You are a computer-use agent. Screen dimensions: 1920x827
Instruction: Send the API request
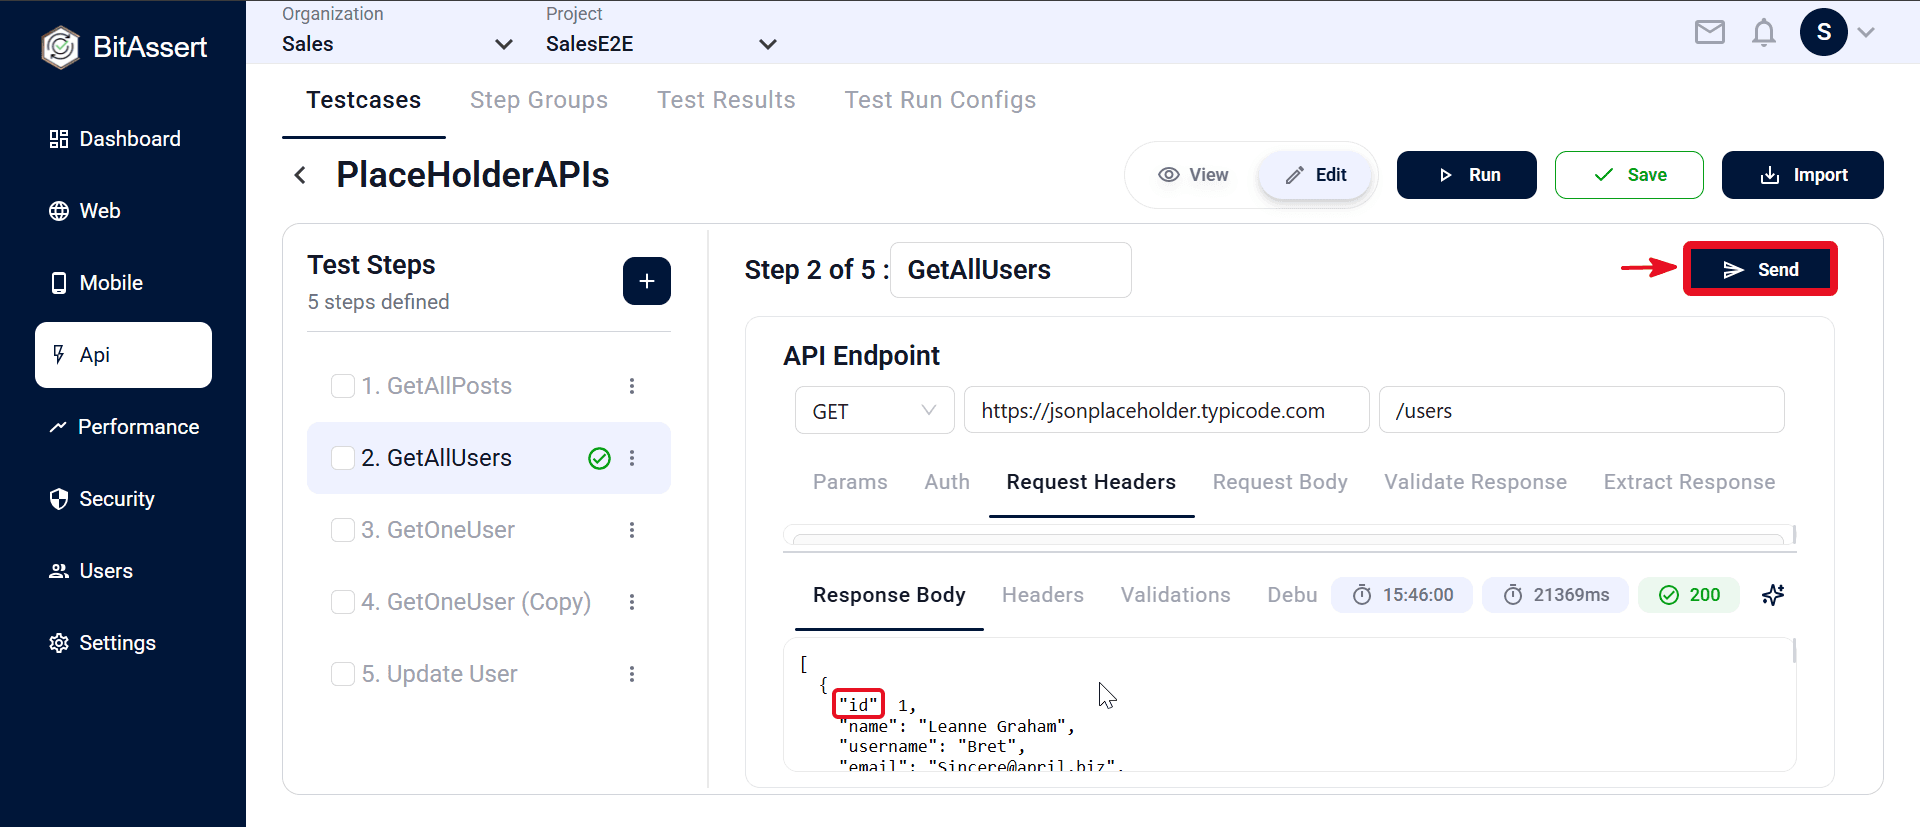tap(1760, 269)
